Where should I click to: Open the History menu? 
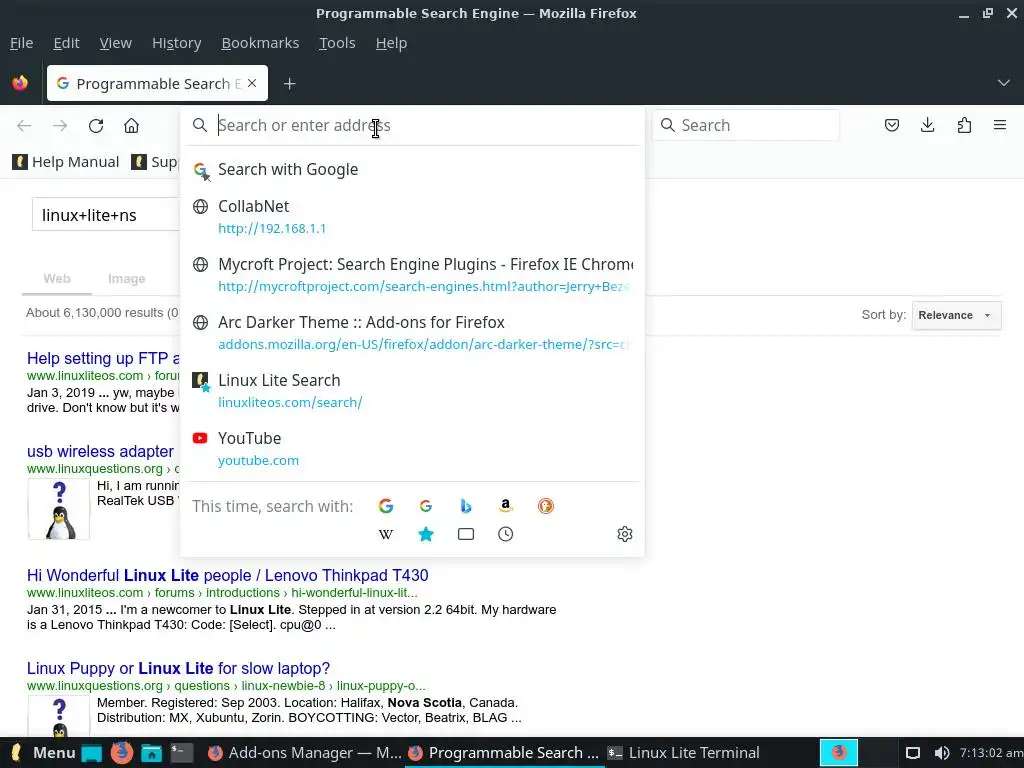[176, 43]
